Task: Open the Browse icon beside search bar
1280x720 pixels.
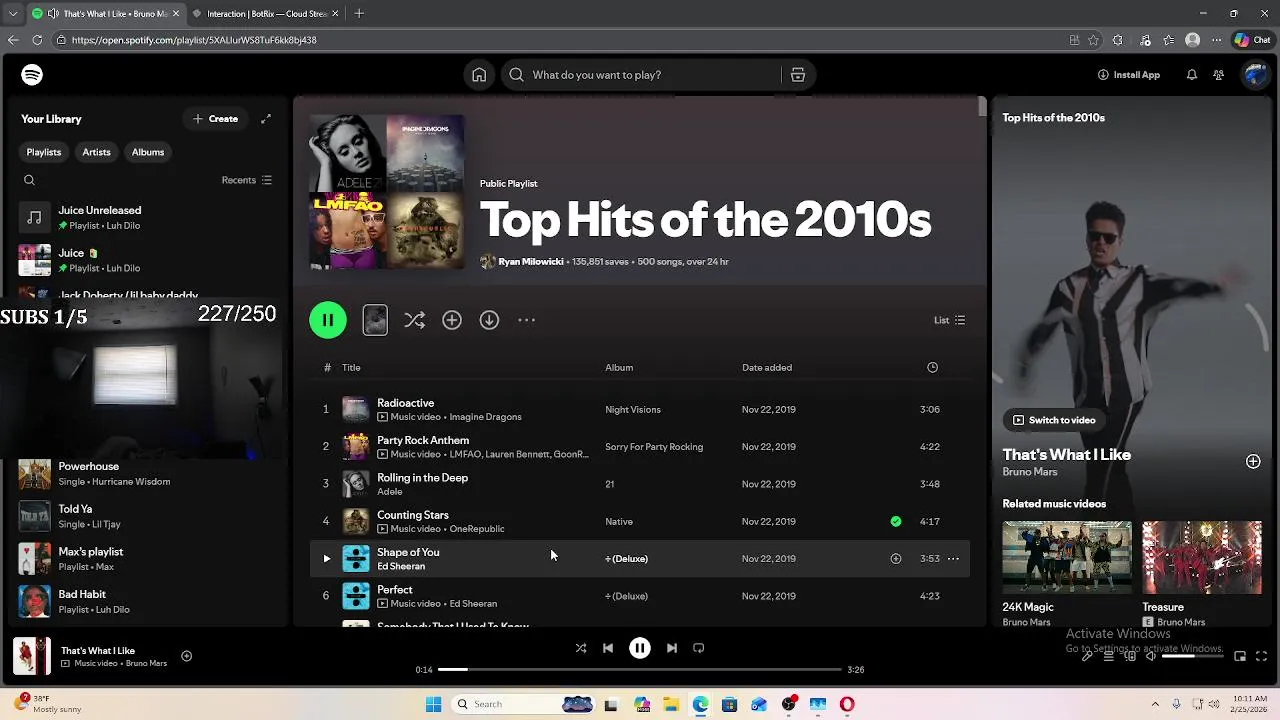Action: tap(798, 75)
